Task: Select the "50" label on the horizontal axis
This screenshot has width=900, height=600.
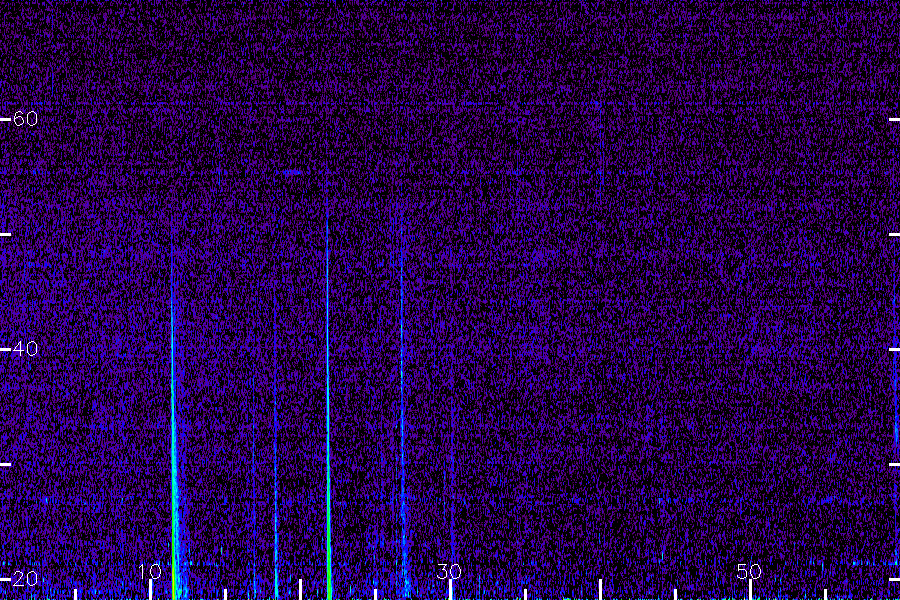Action: pyautogui.click(x=749, y=571)
